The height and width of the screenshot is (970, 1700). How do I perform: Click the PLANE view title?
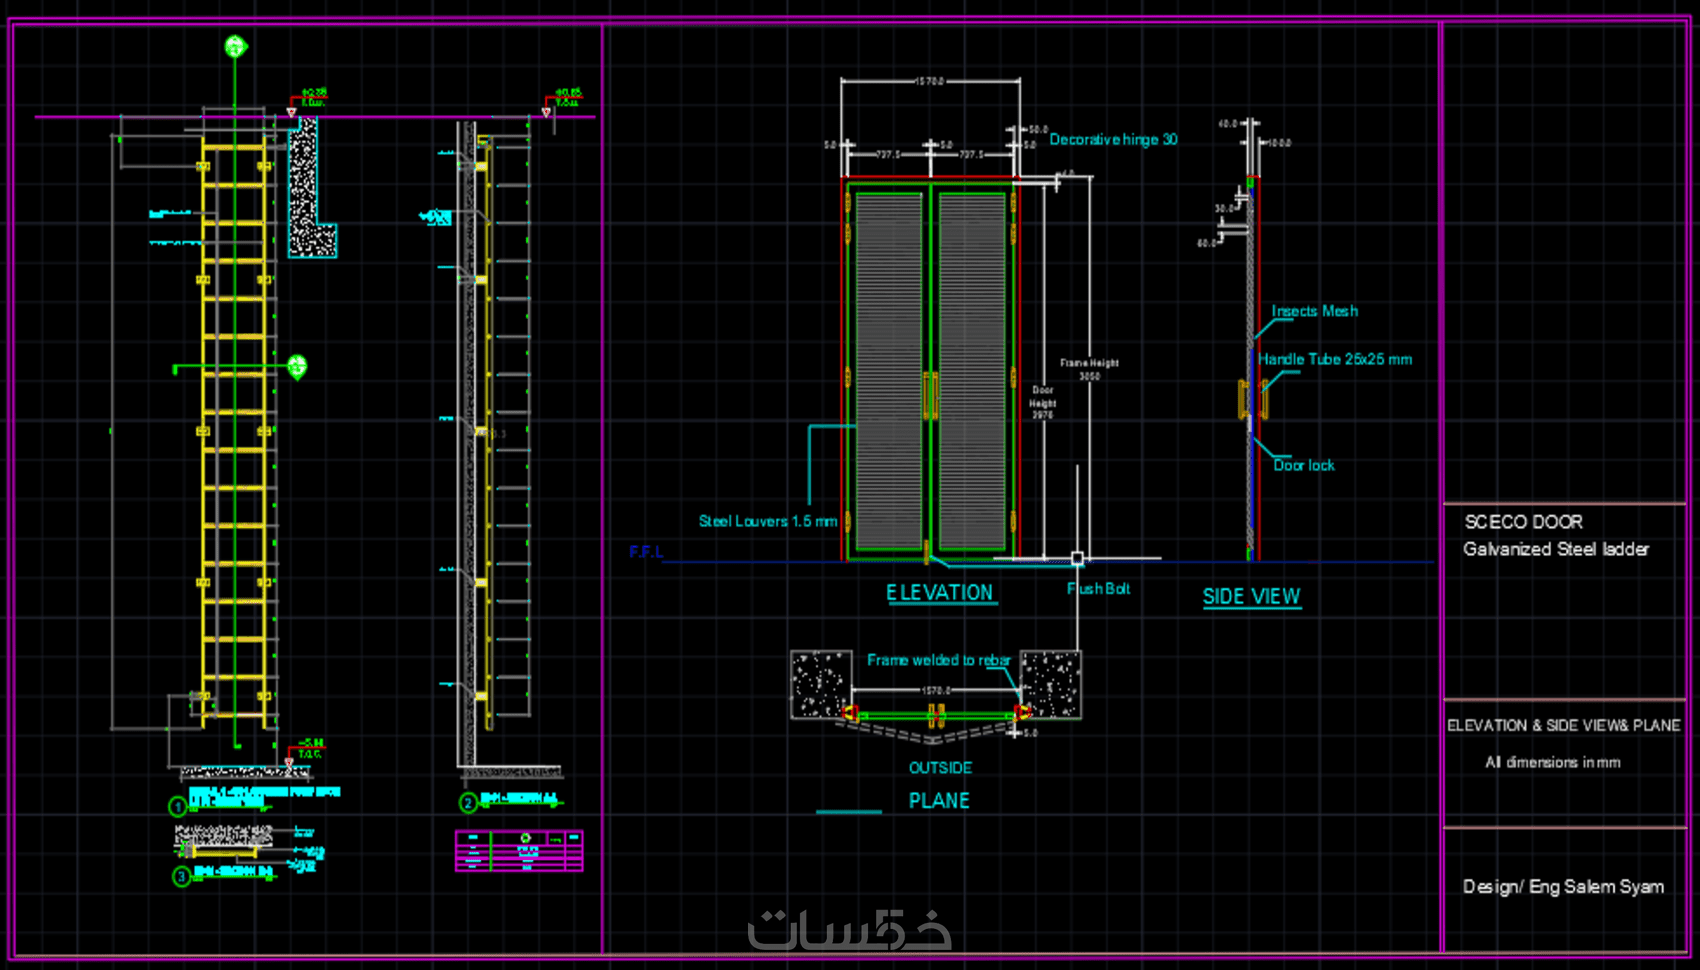(939, 801)
